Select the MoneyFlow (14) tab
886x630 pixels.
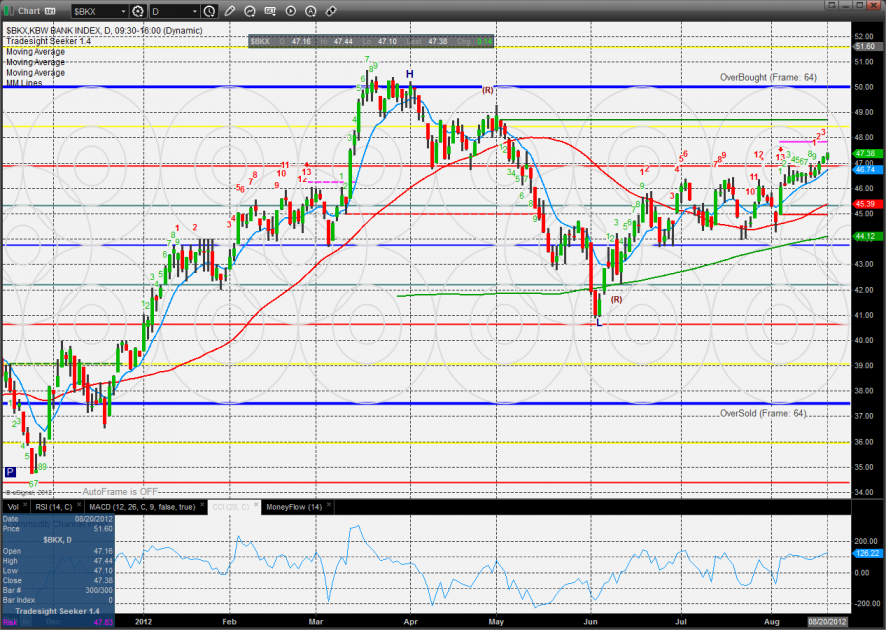point(292,508)
